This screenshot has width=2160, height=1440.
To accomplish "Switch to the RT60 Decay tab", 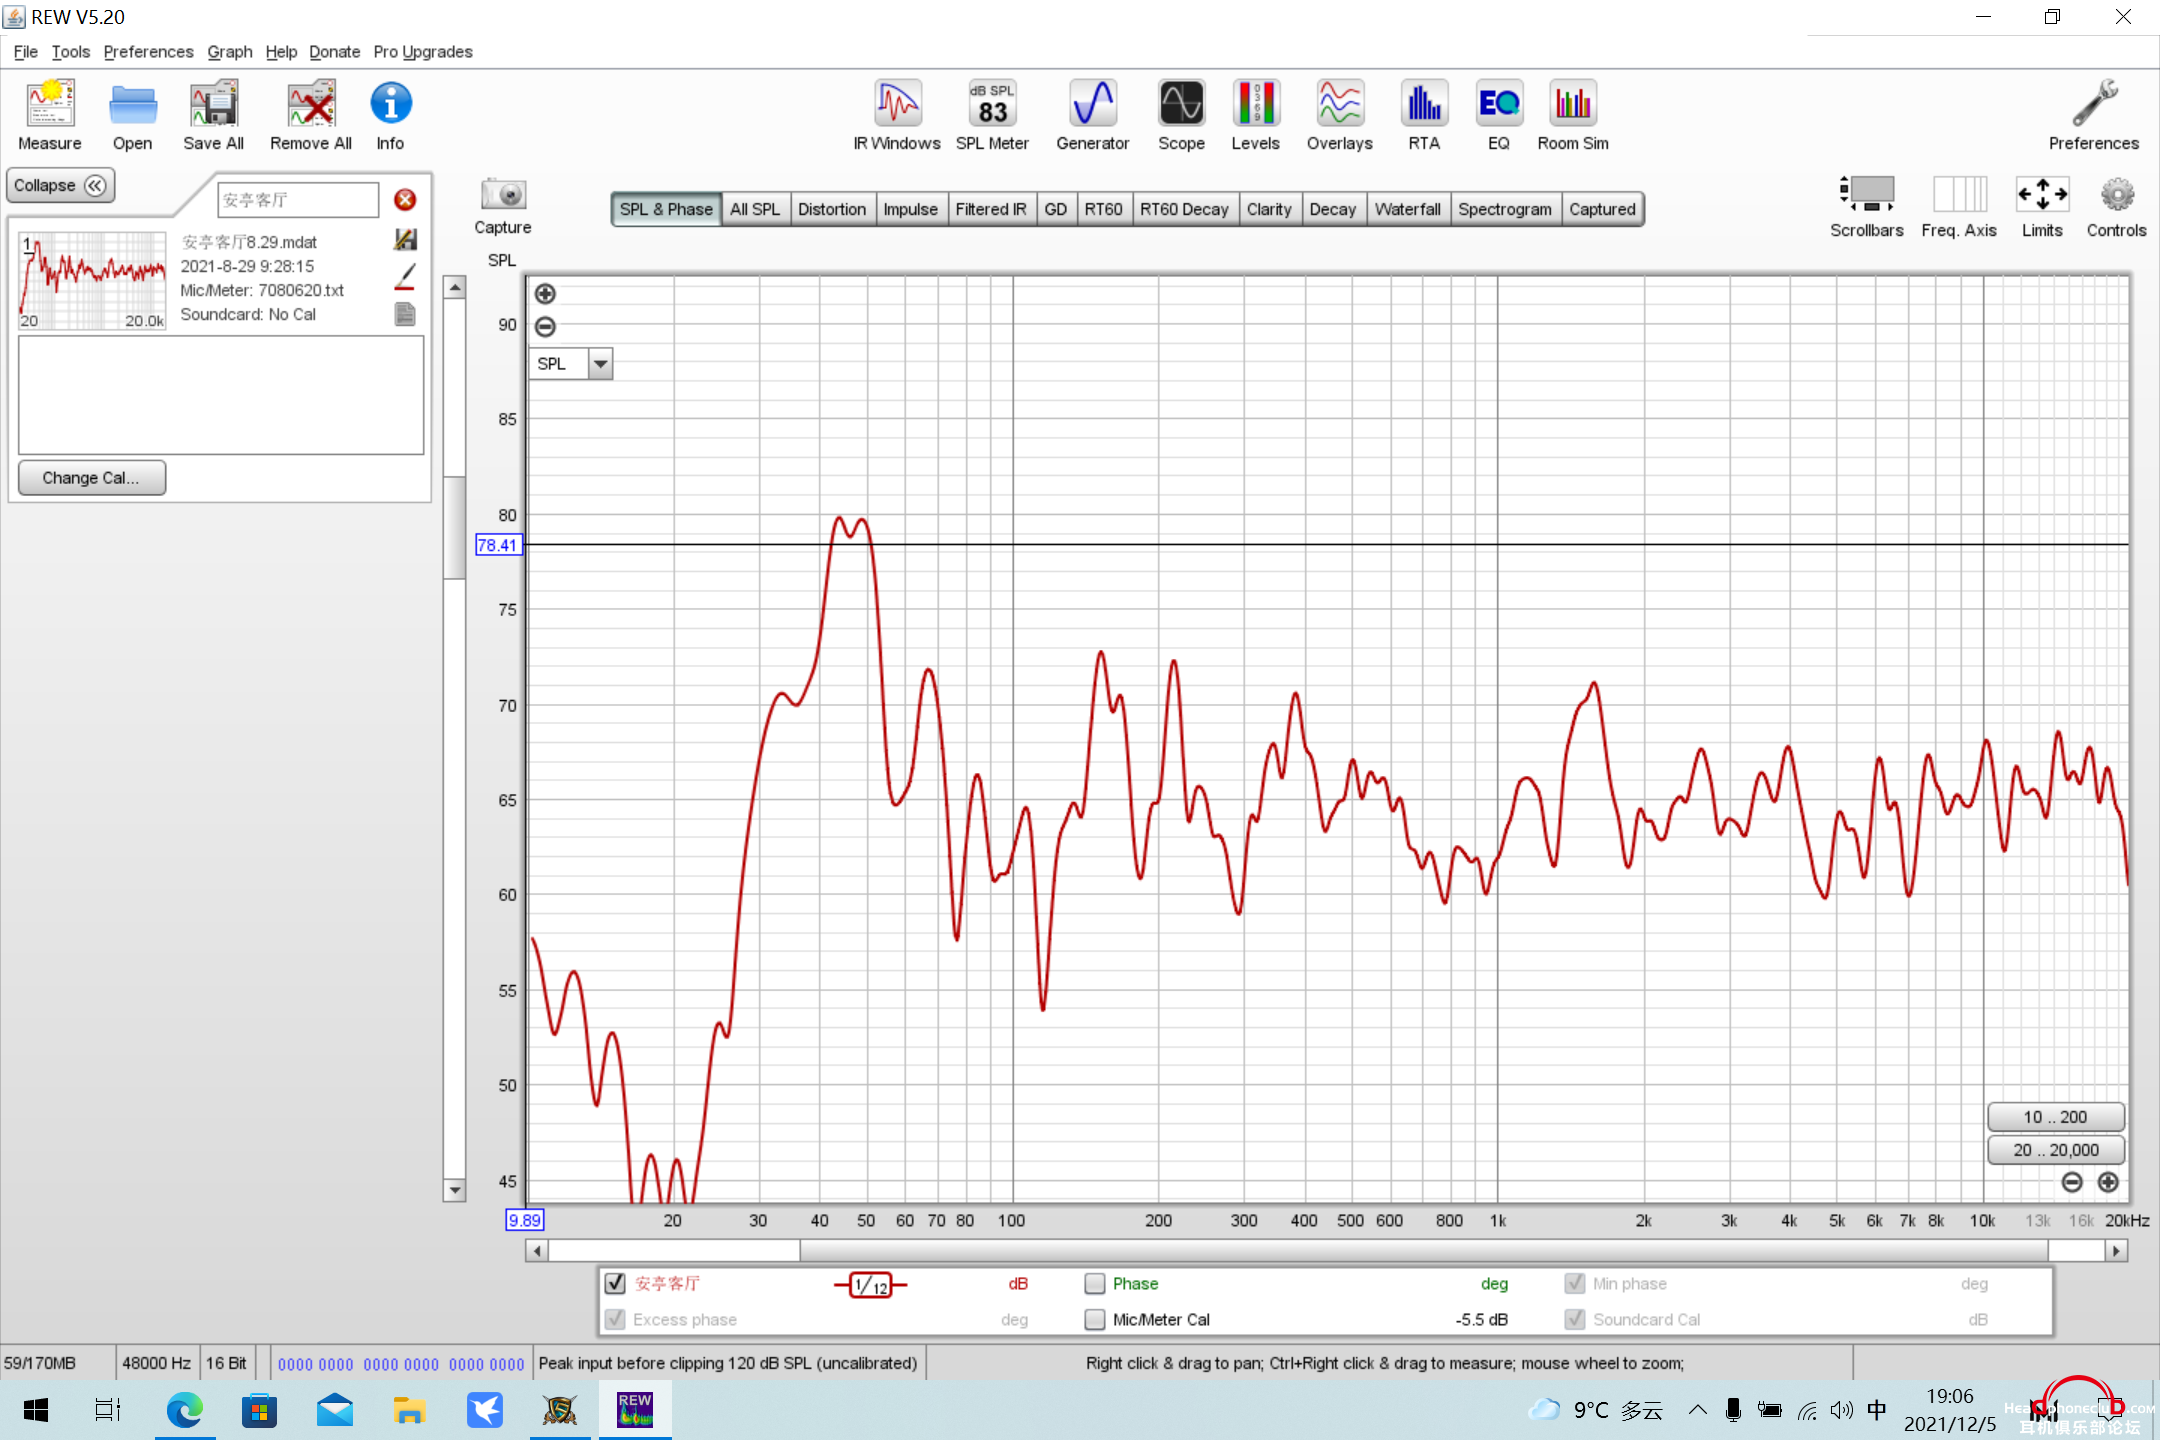I will click(1184, 209).
